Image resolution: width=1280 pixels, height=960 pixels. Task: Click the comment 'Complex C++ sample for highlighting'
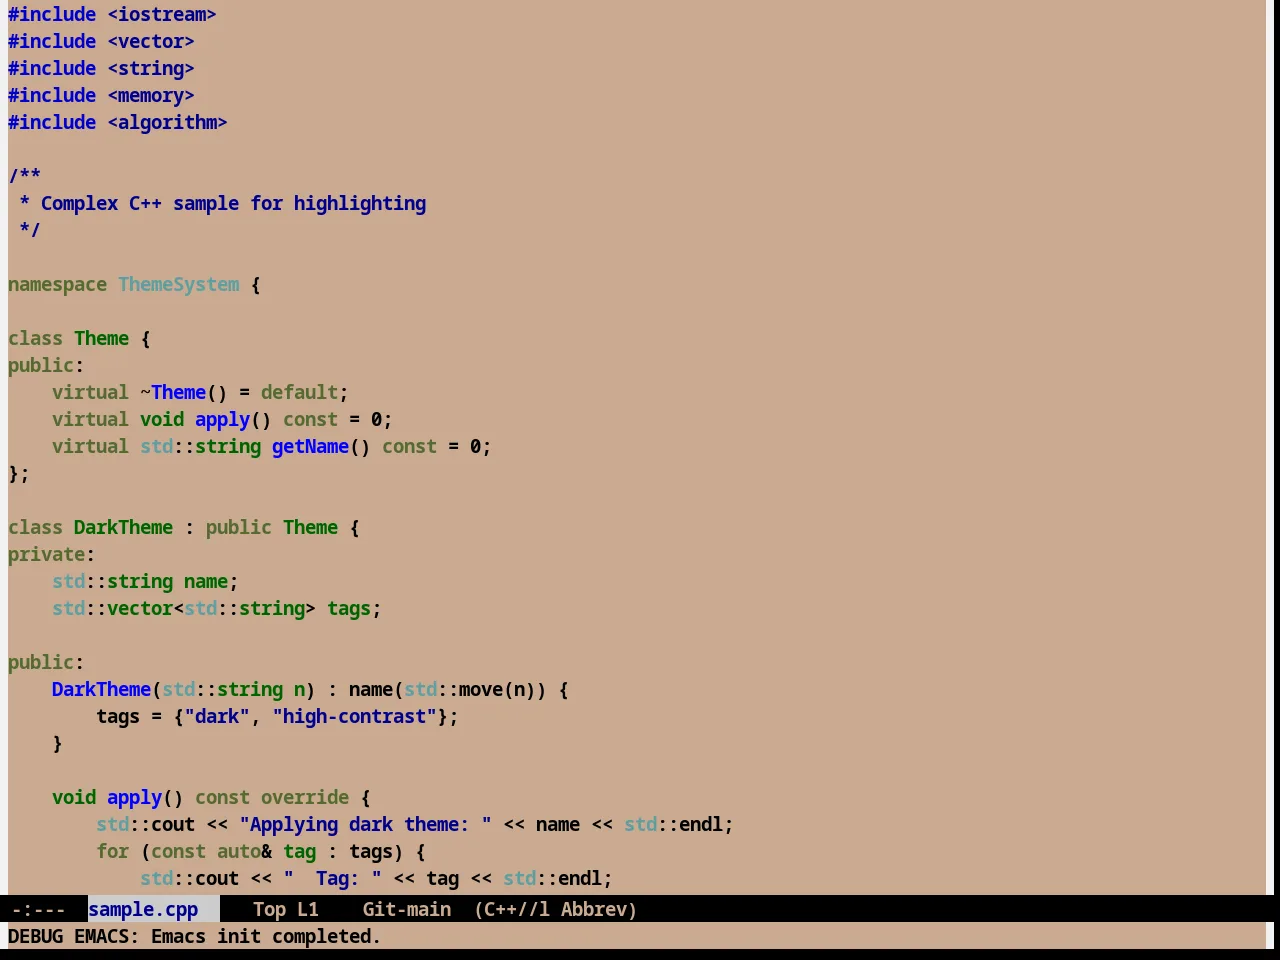(x=233, y=203)
